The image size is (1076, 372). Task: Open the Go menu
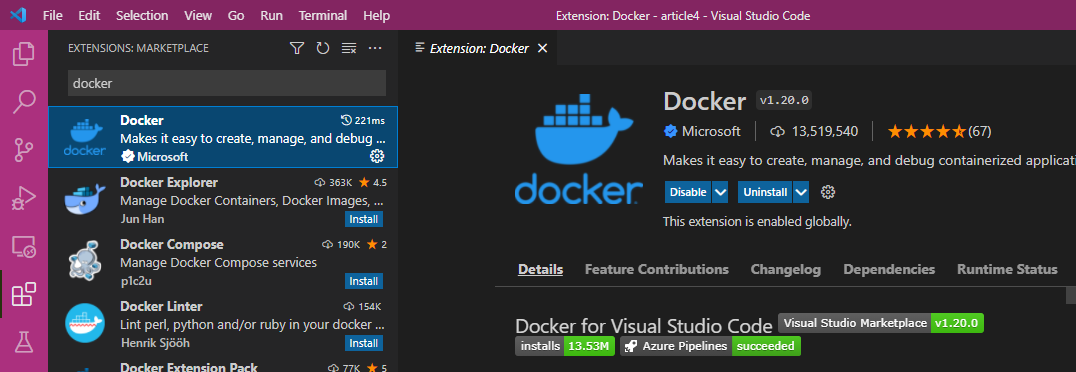pyautogui.click(x=236, y=15)
